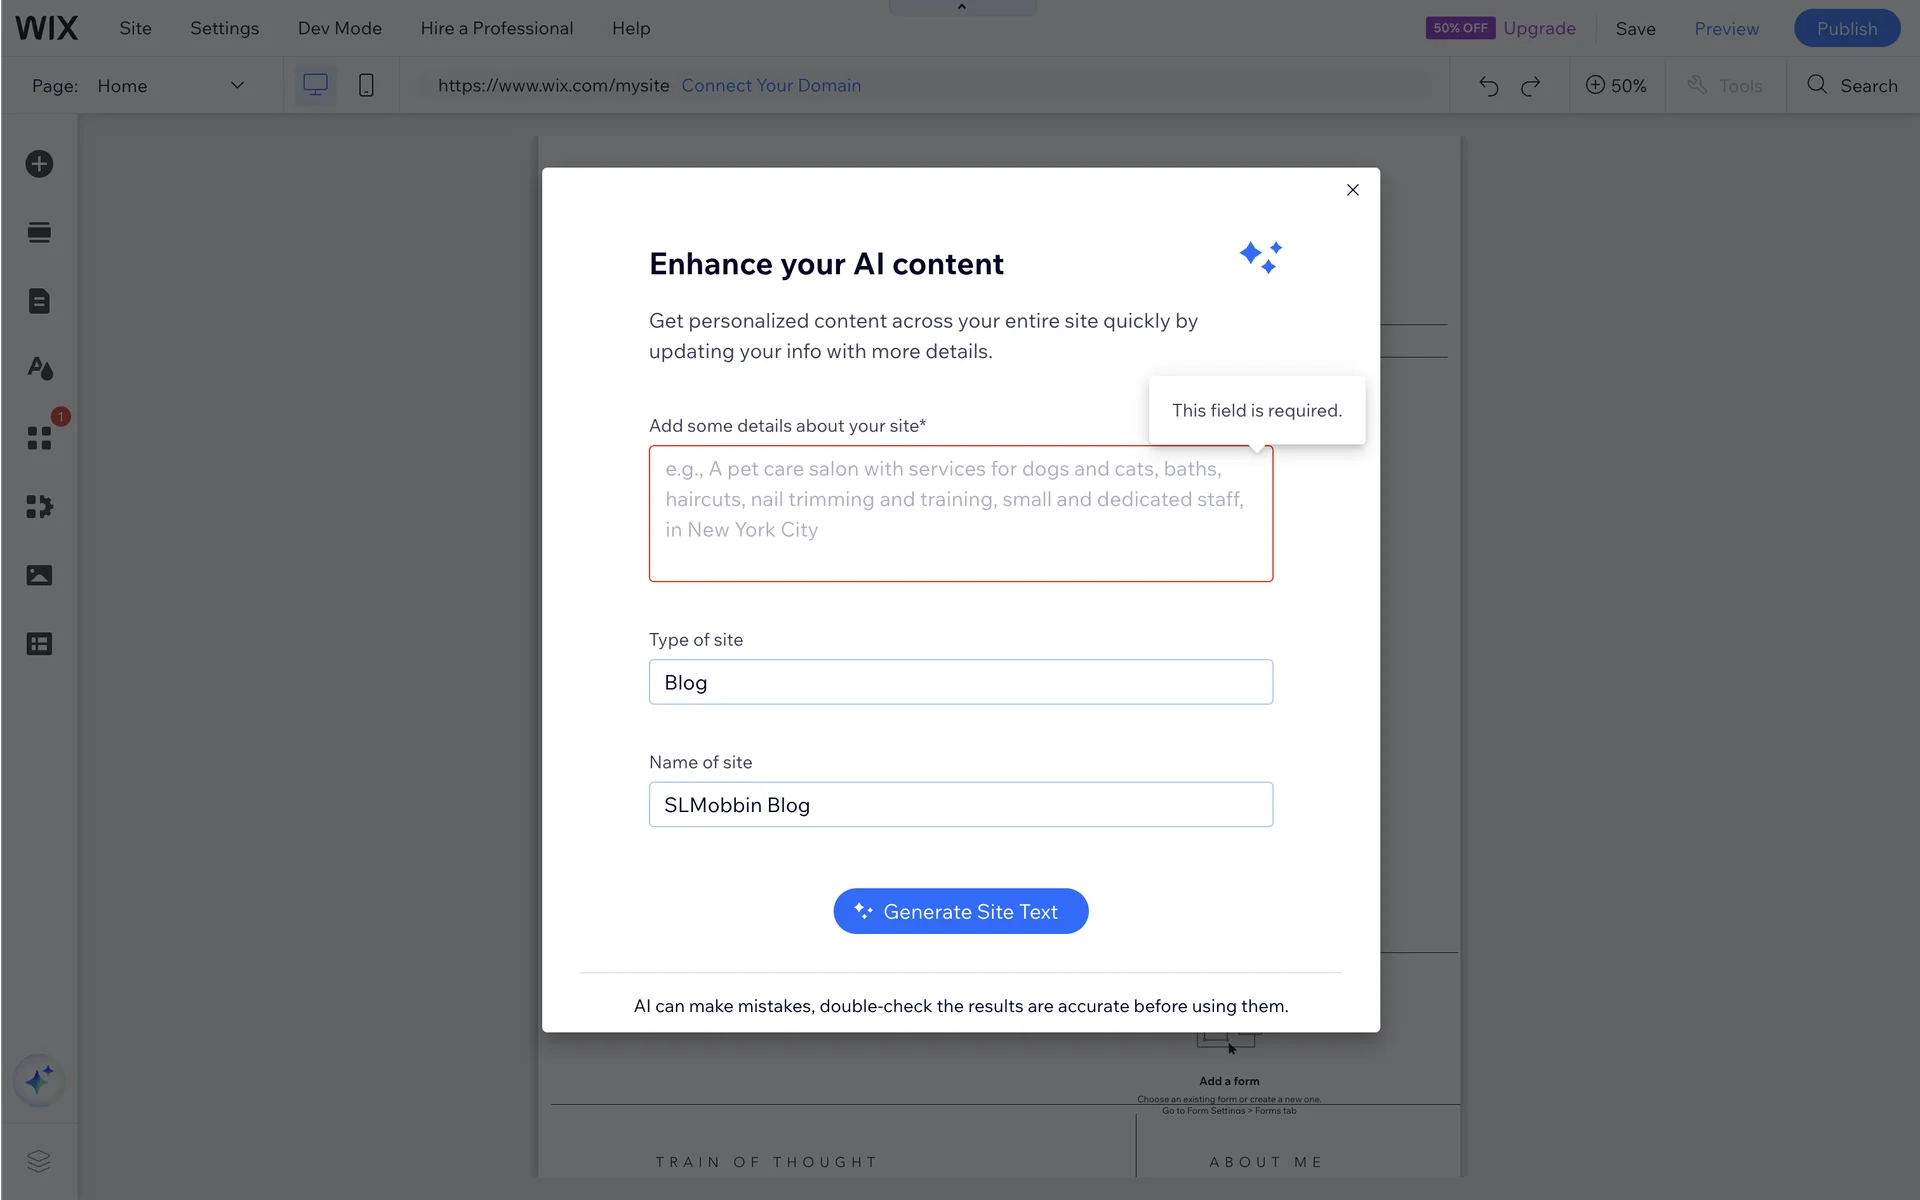The image size is (1920, 1200).
Task: Open the AI assistant sparkle icon
Action: tap(39, 1080)
